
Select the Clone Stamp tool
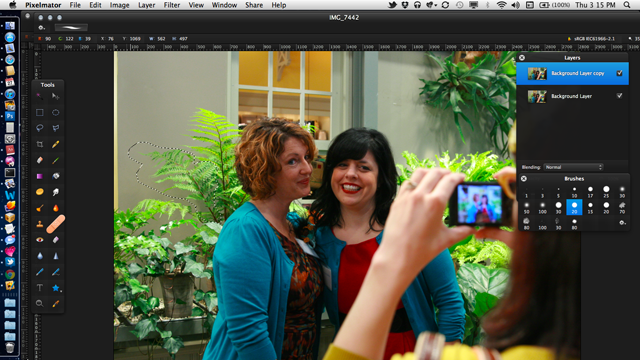click(x=40, y=224)
